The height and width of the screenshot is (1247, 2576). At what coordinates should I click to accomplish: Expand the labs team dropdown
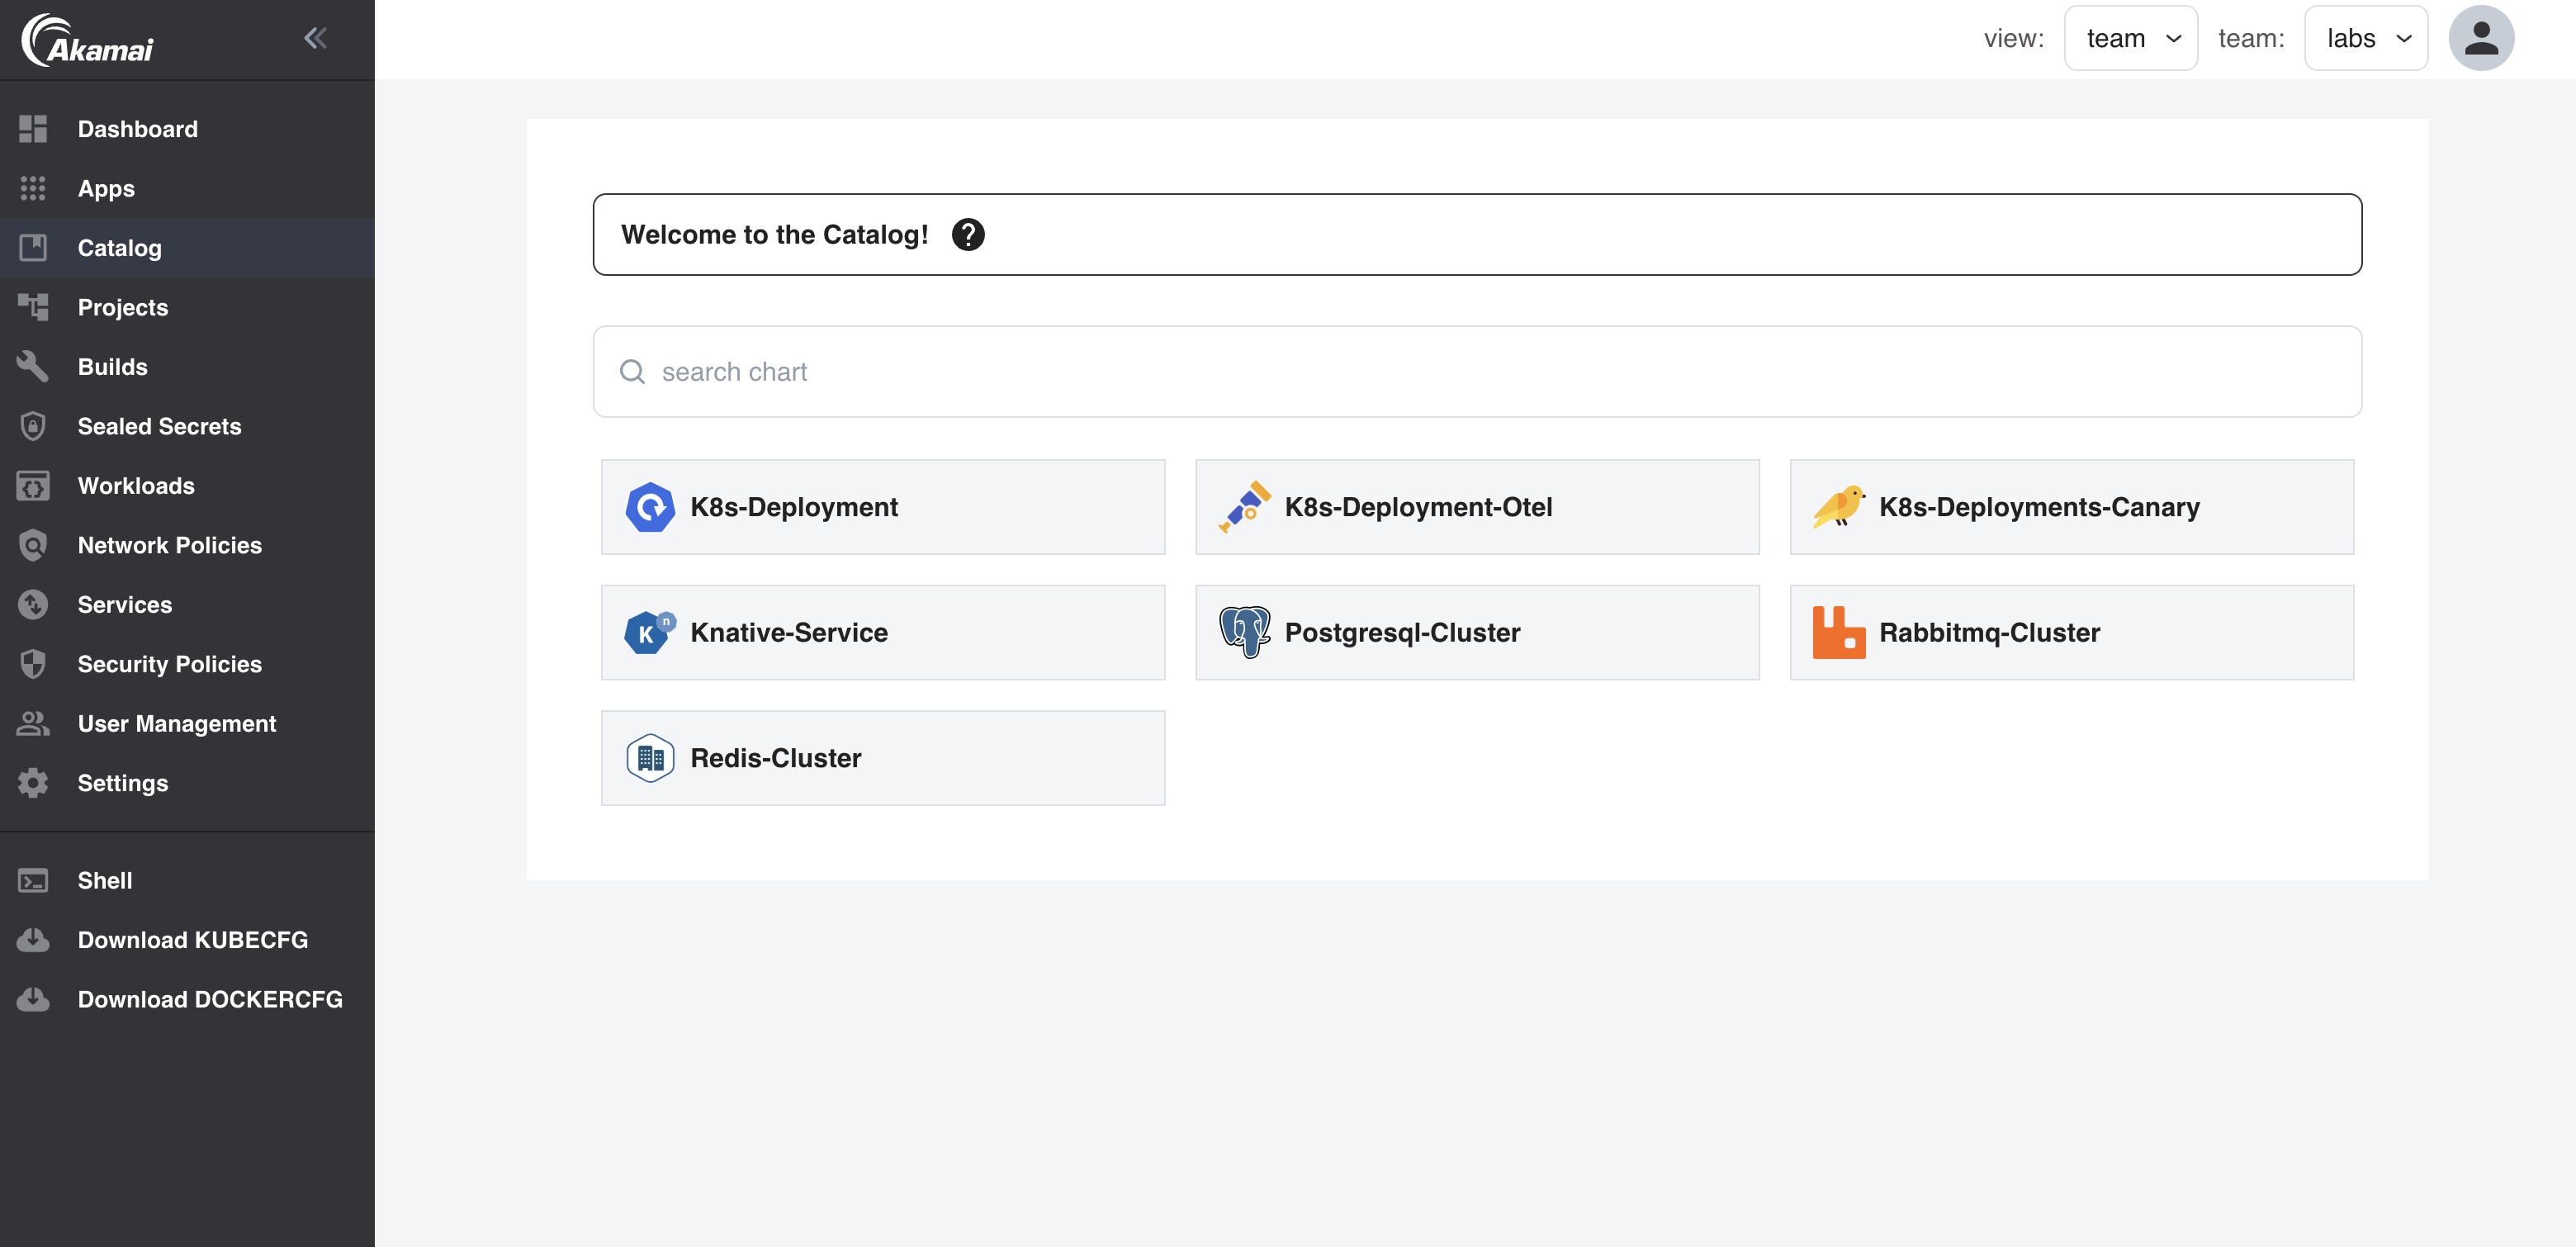point(2365,36)
